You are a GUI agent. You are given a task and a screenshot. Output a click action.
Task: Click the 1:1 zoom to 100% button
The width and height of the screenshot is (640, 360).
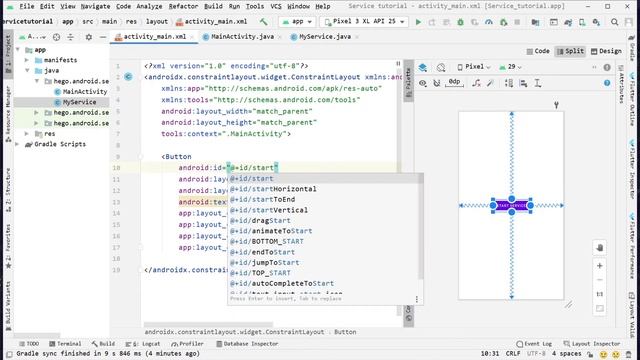[600, 294]
